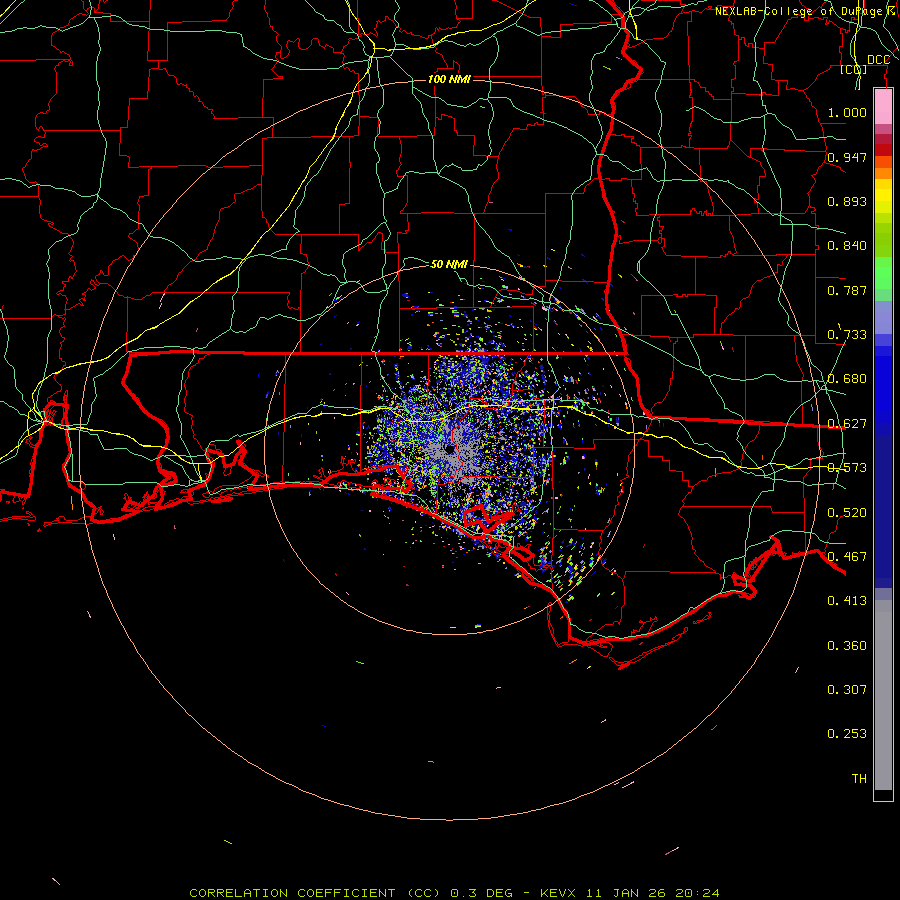Screen dimensions: 900x900
Task: Click the TH threshold label
Action: point(859,779)
